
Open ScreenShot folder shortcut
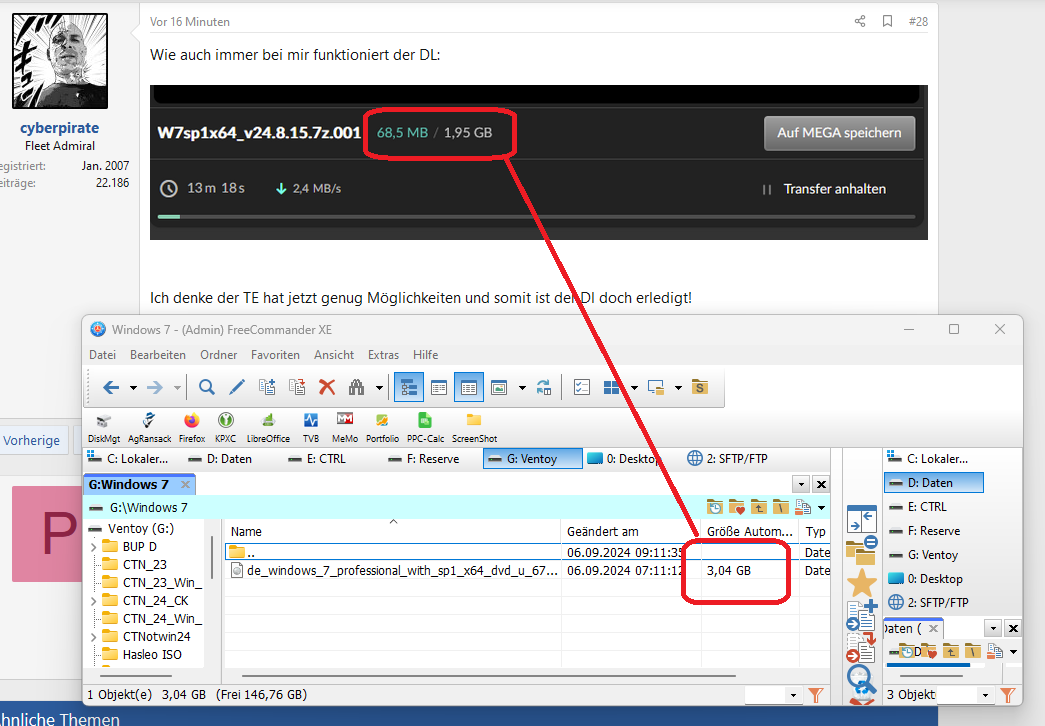475,428
